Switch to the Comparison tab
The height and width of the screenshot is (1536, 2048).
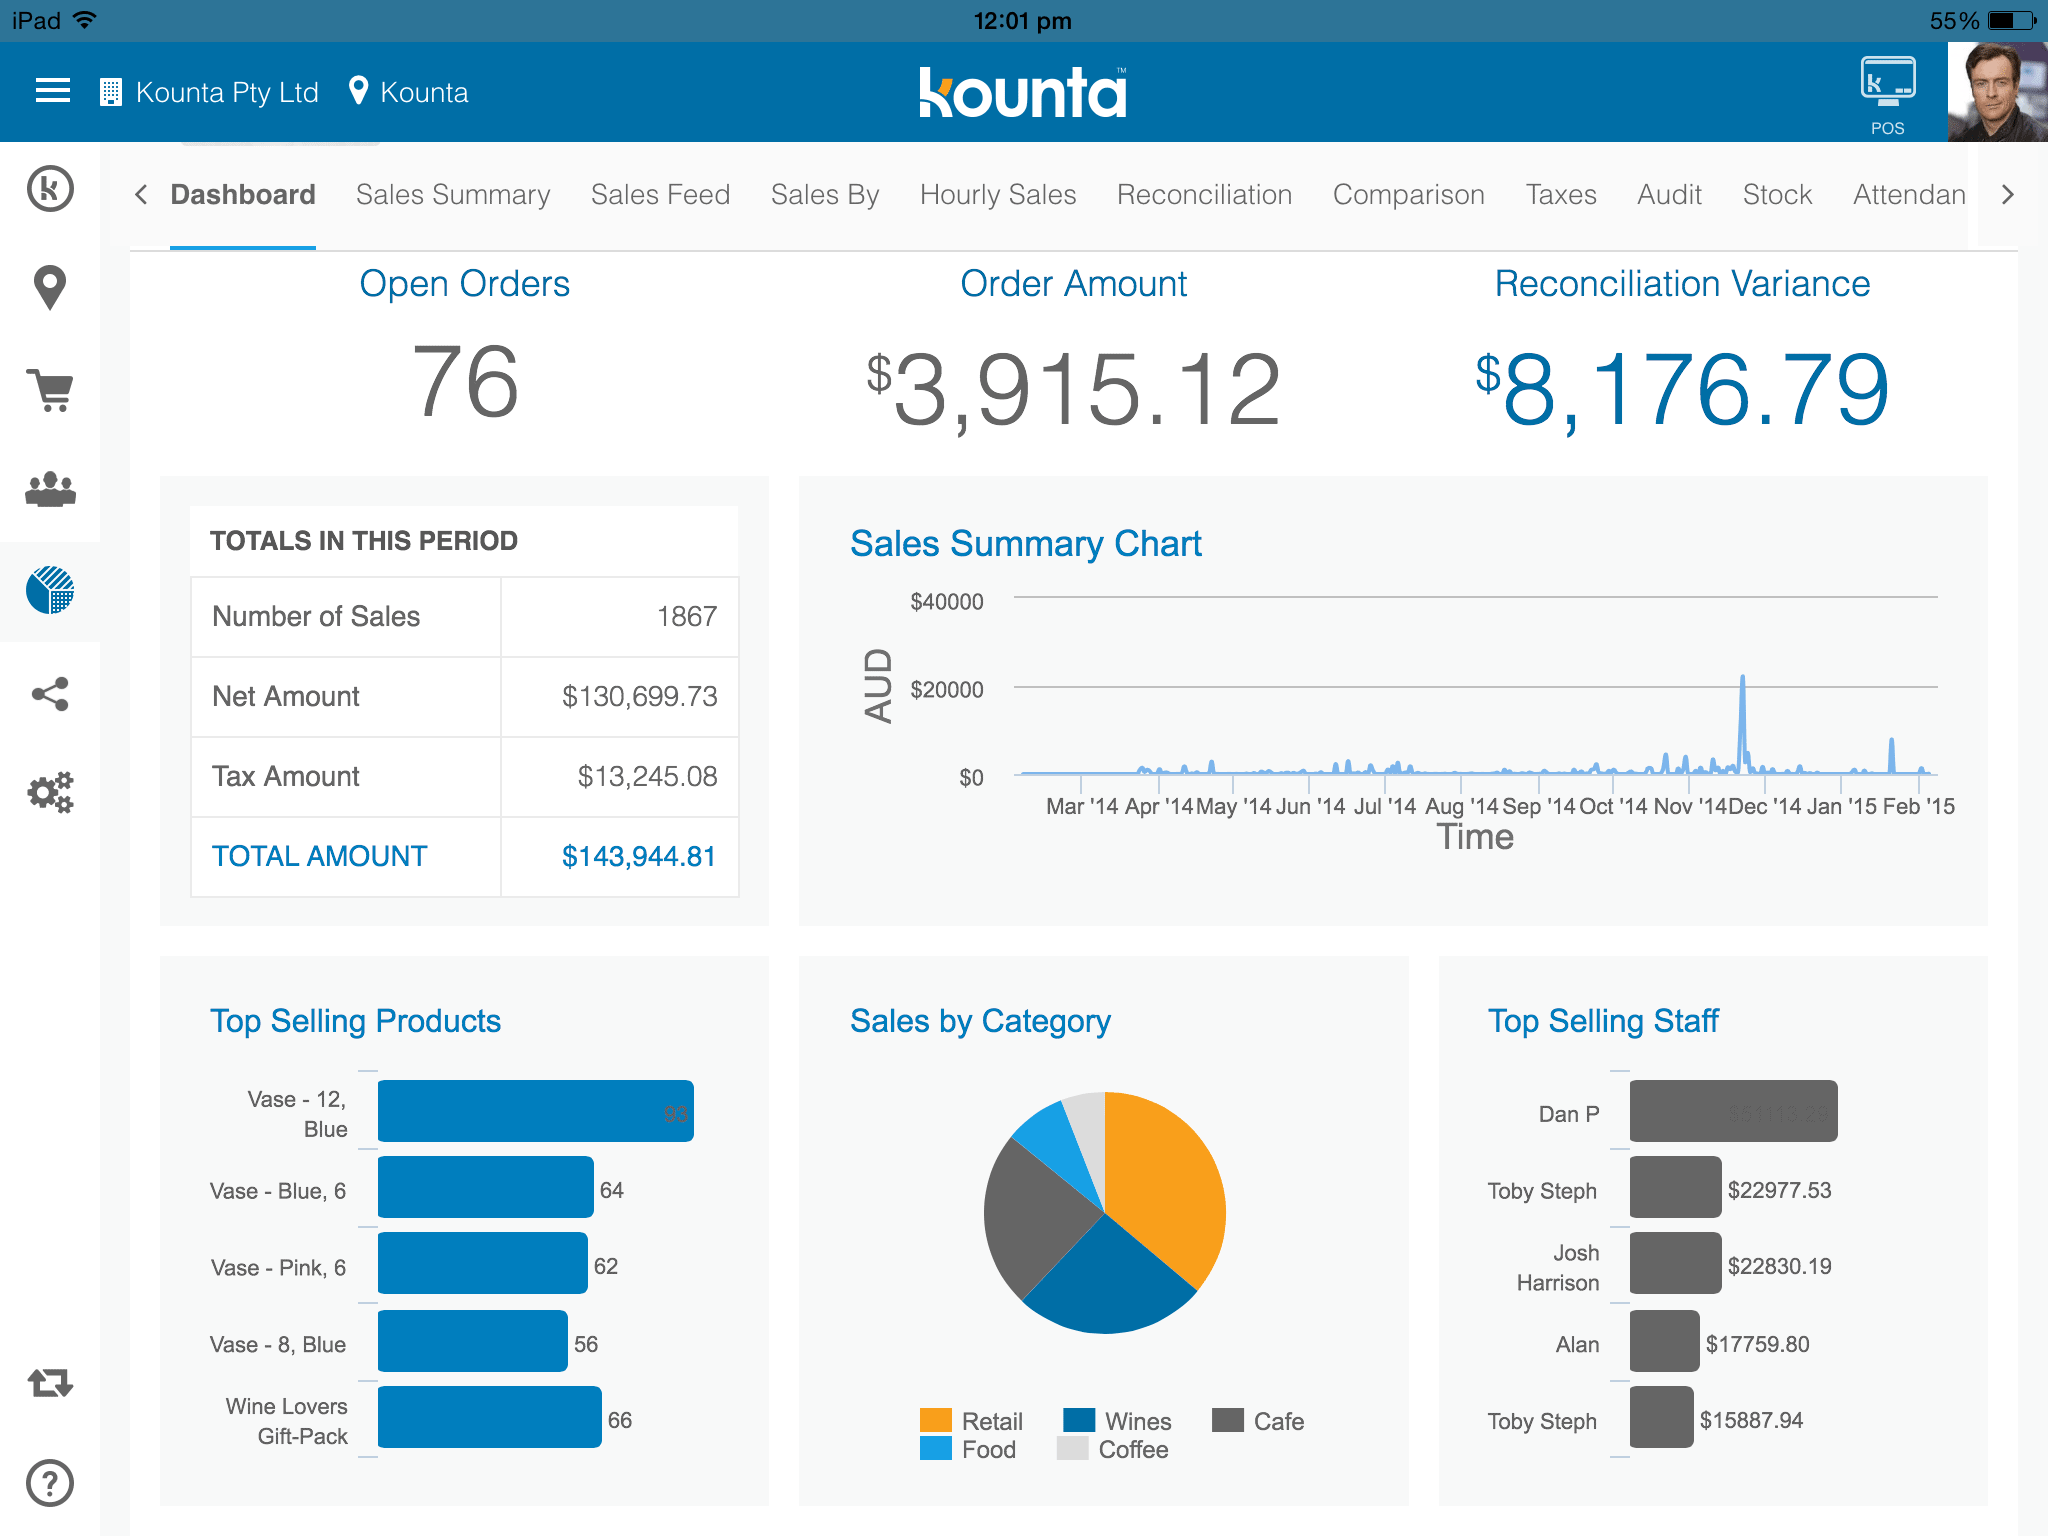point(1408,195)
